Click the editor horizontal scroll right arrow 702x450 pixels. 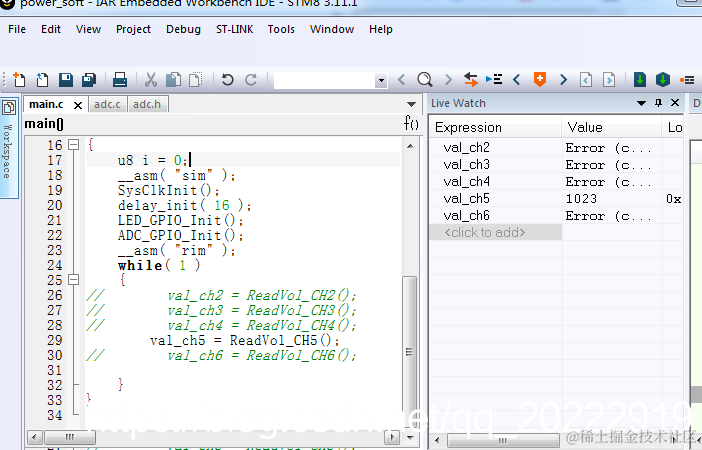coord(393,437)
